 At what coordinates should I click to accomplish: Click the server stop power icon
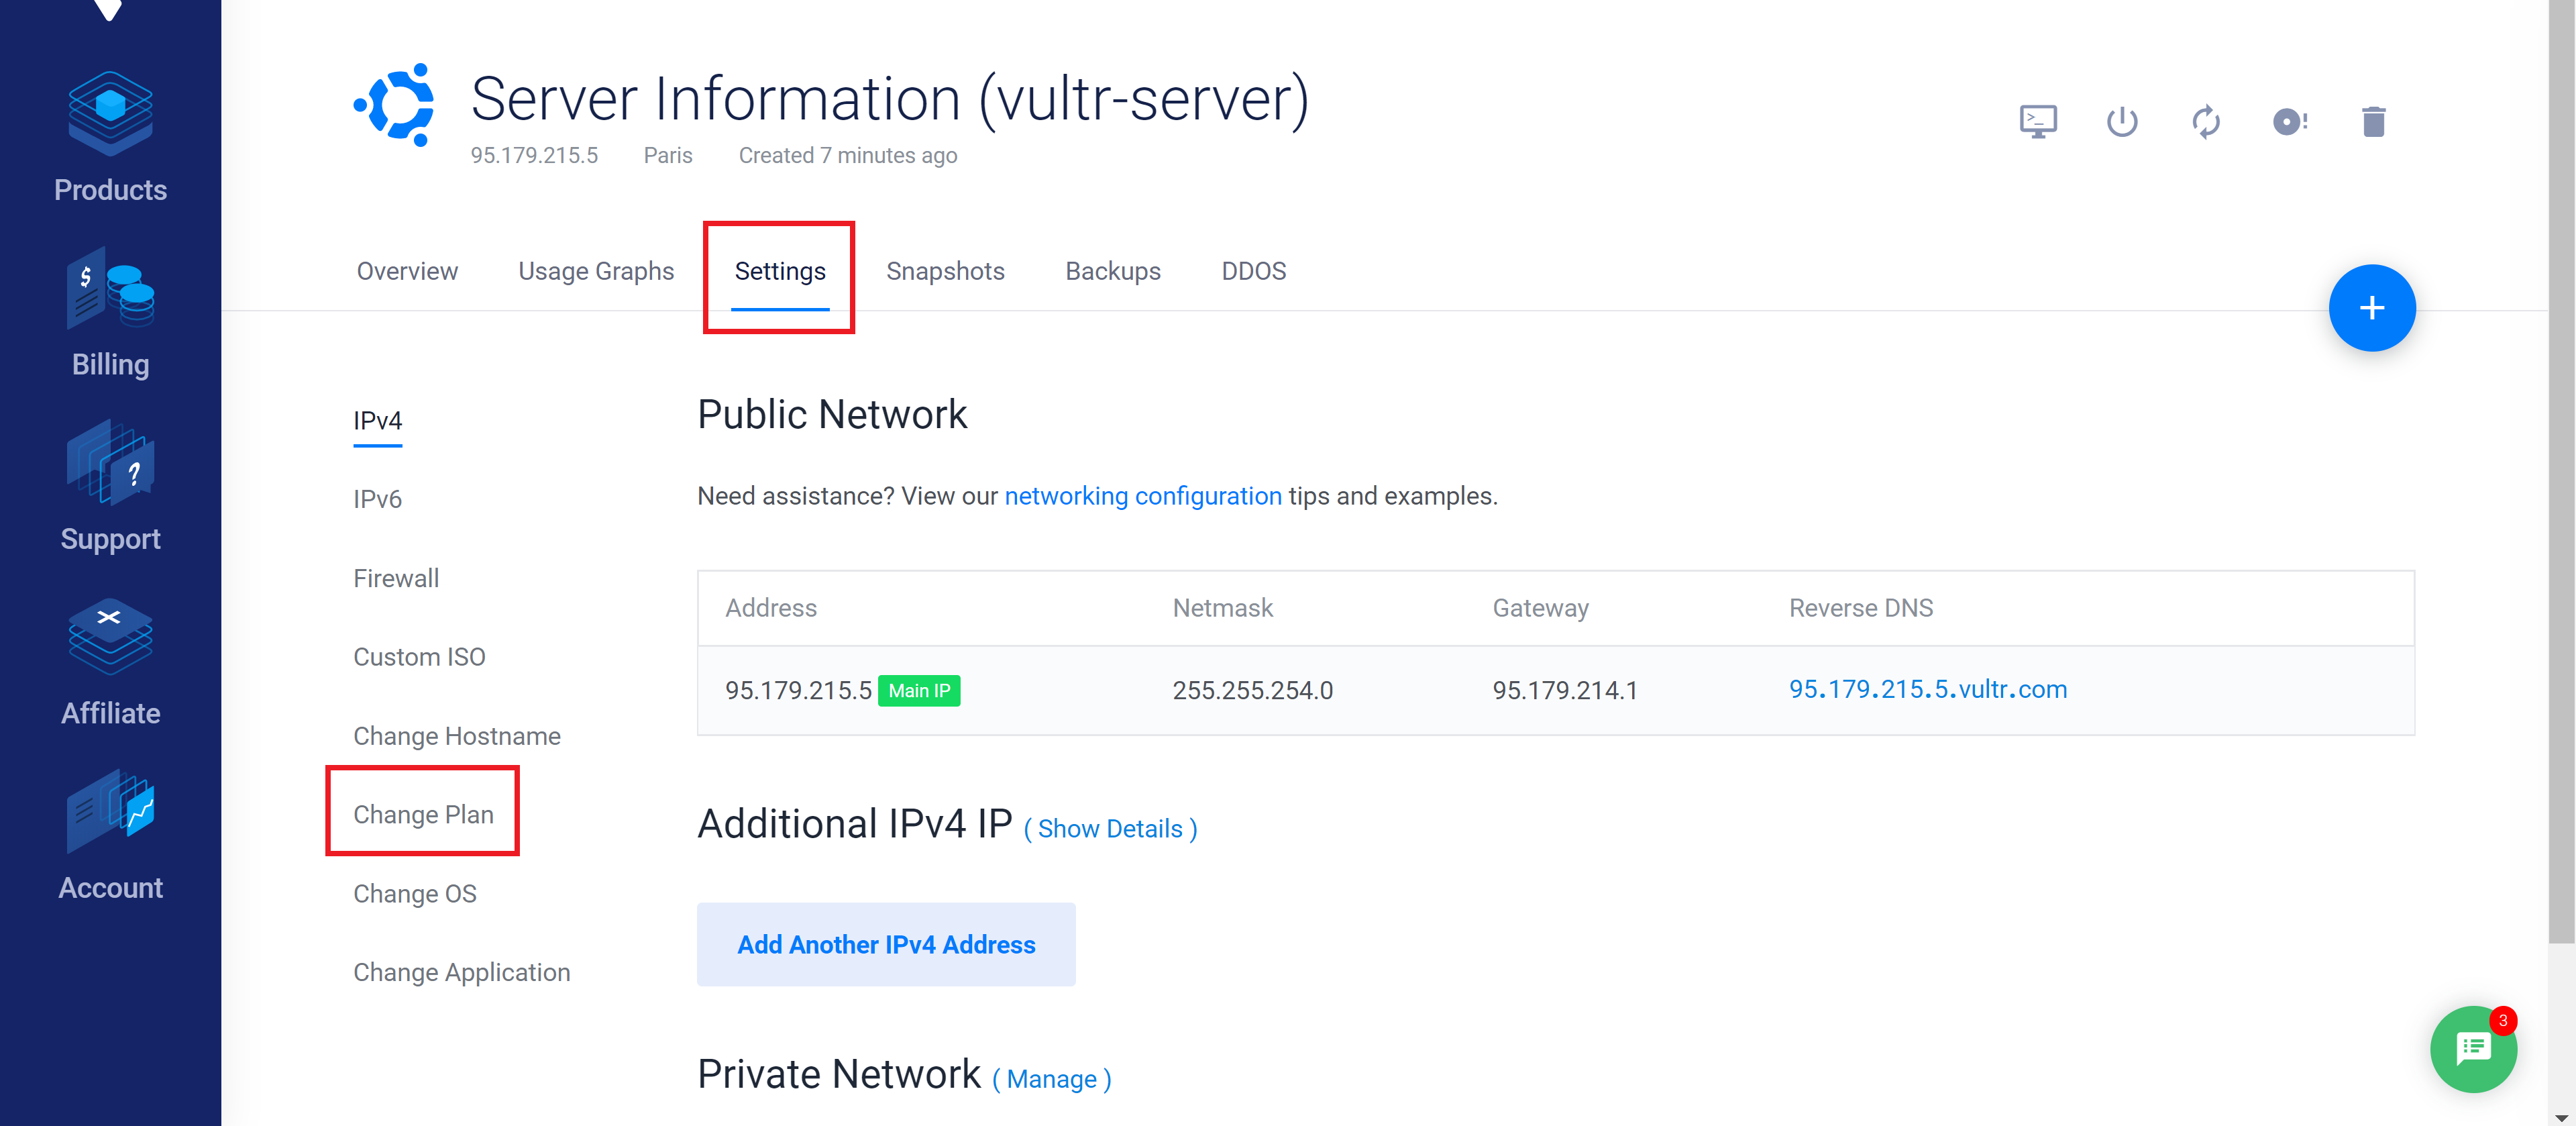pos(2122,122)
